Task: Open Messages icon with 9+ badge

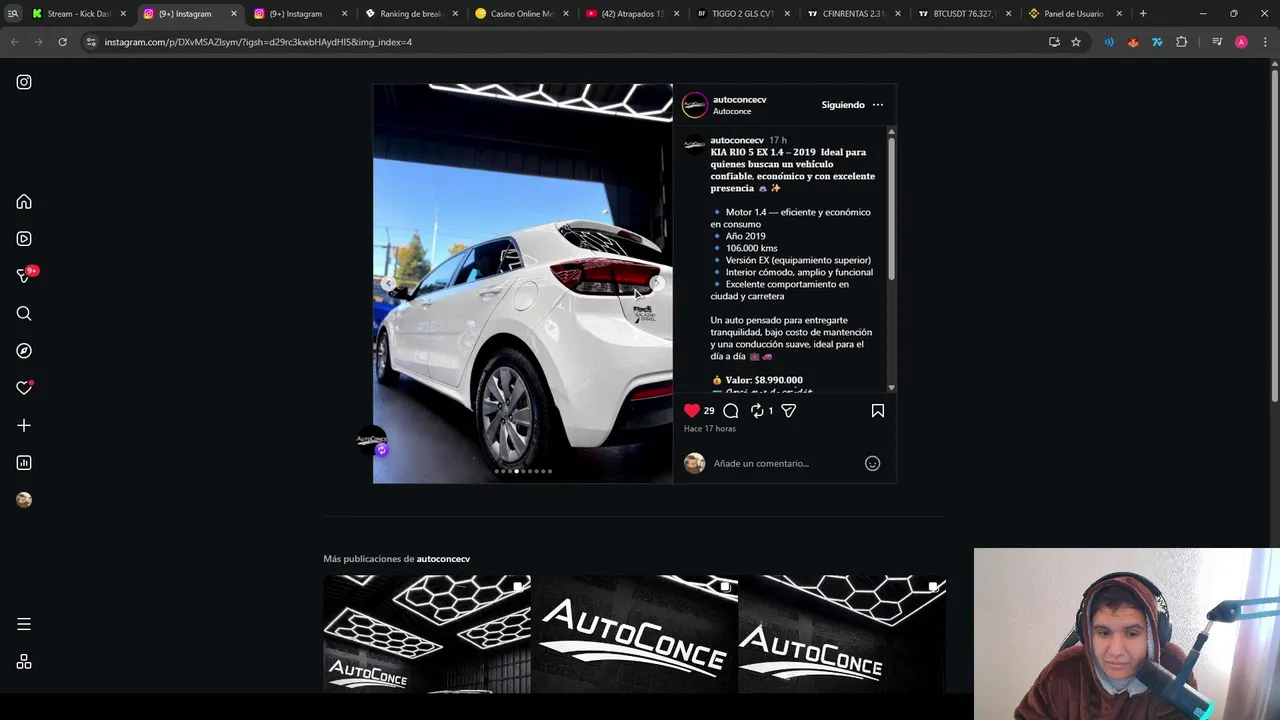Action: coord(24,276)
